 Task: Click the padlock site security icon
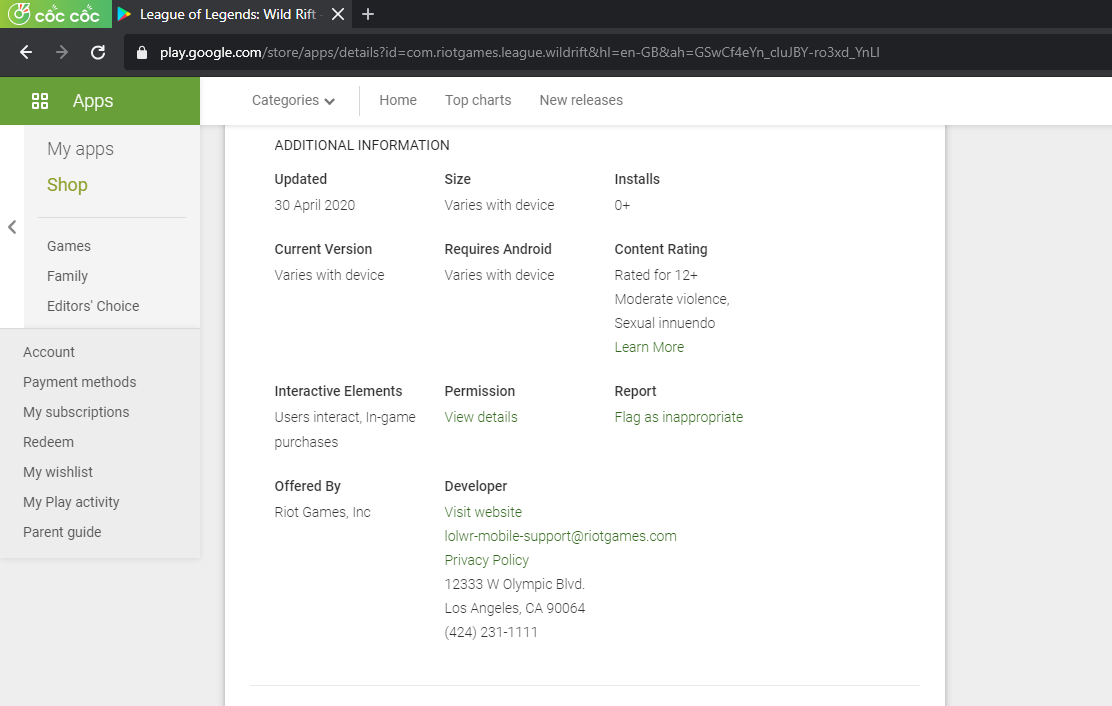[x=142, y=52]
